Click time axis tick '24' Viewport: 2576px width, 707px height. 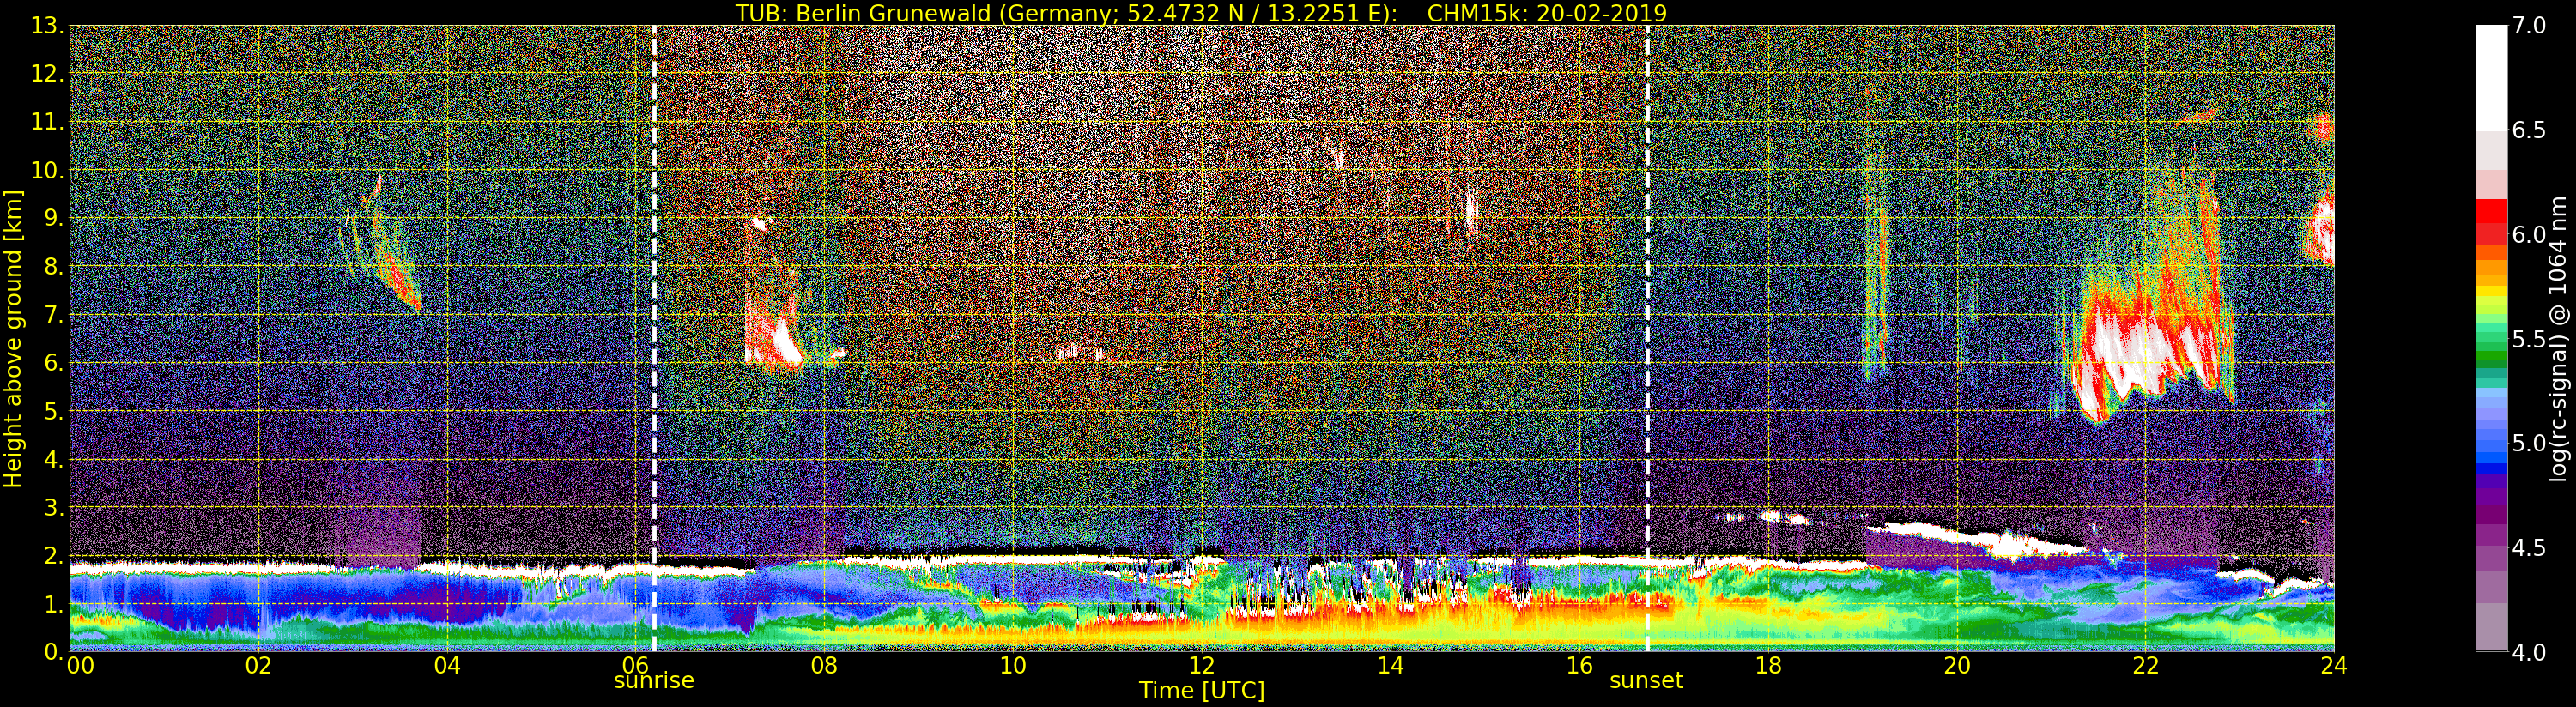pyautogui.click(x=2334, y=665)
